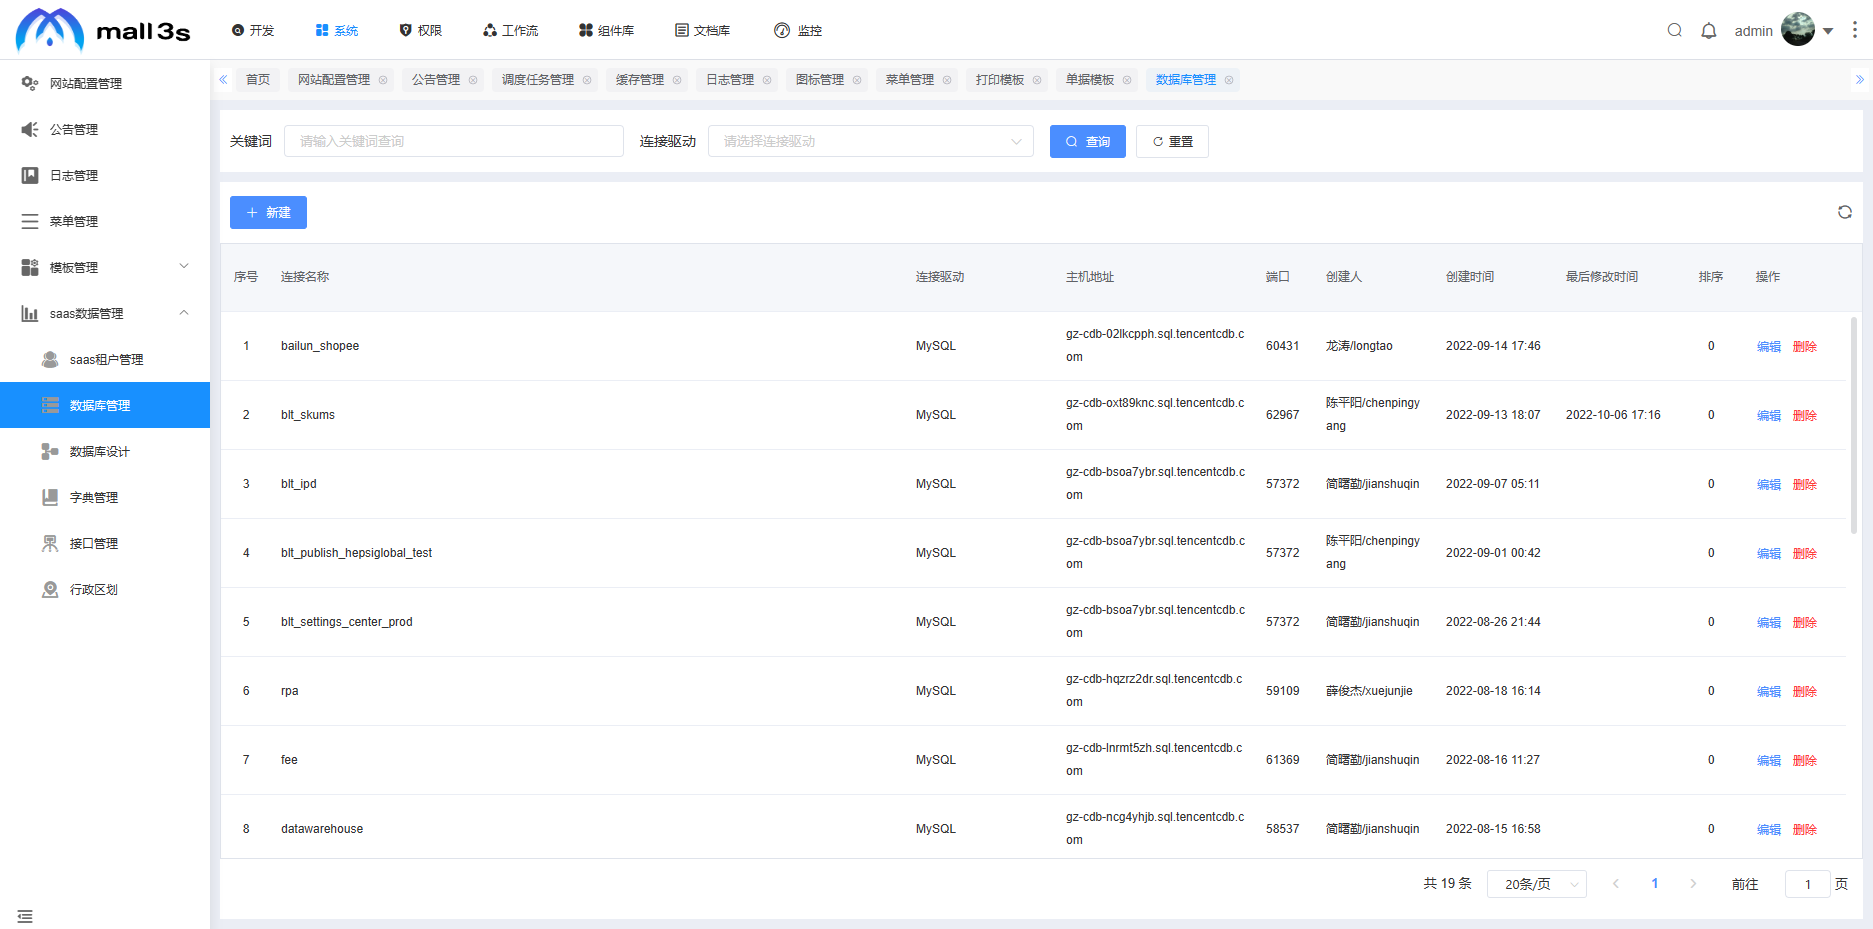Switch to the 文档库 top menu
The height and width of the screenshot is (929, 1873).
(x=702, y=31)
